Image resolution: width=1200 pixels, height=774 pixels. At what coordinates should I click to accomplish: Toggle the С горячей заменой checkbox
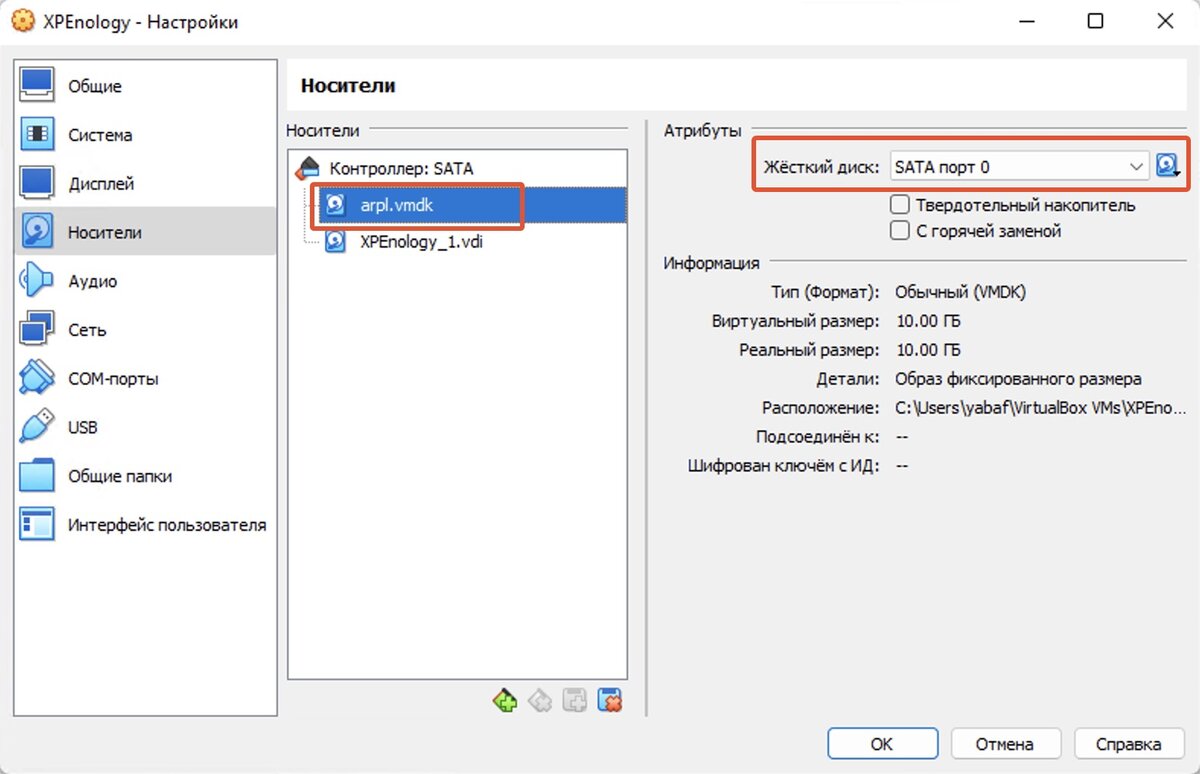900,231
